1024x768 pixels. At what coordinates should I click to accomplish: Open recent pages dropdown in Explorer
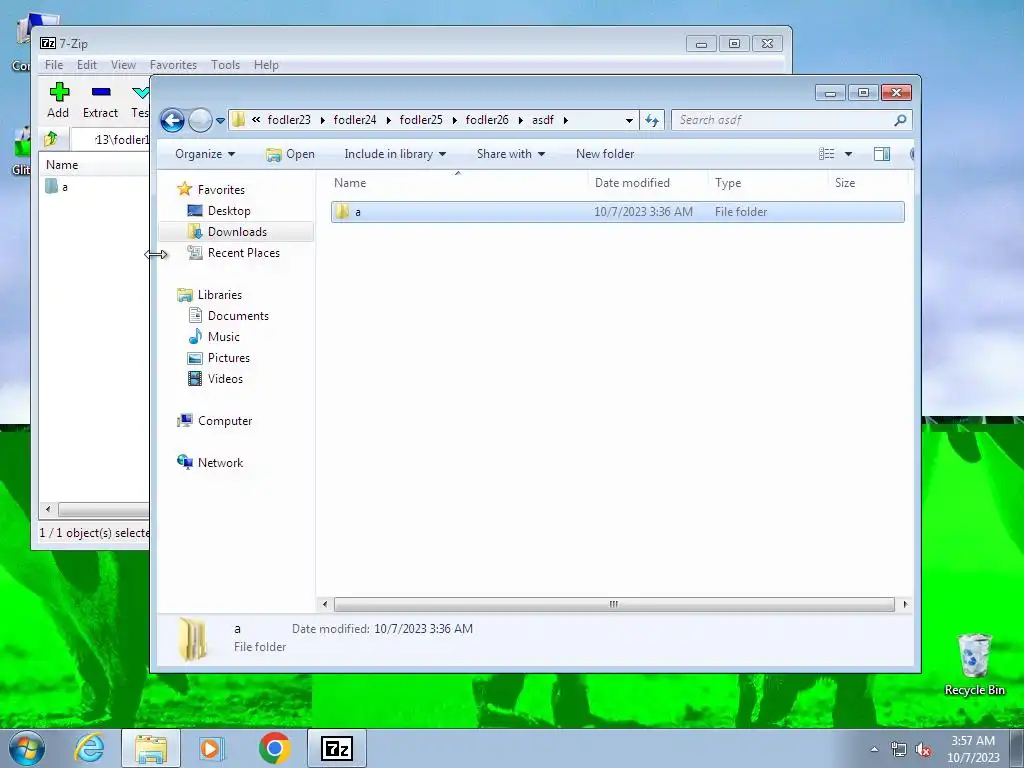point(221,121)
